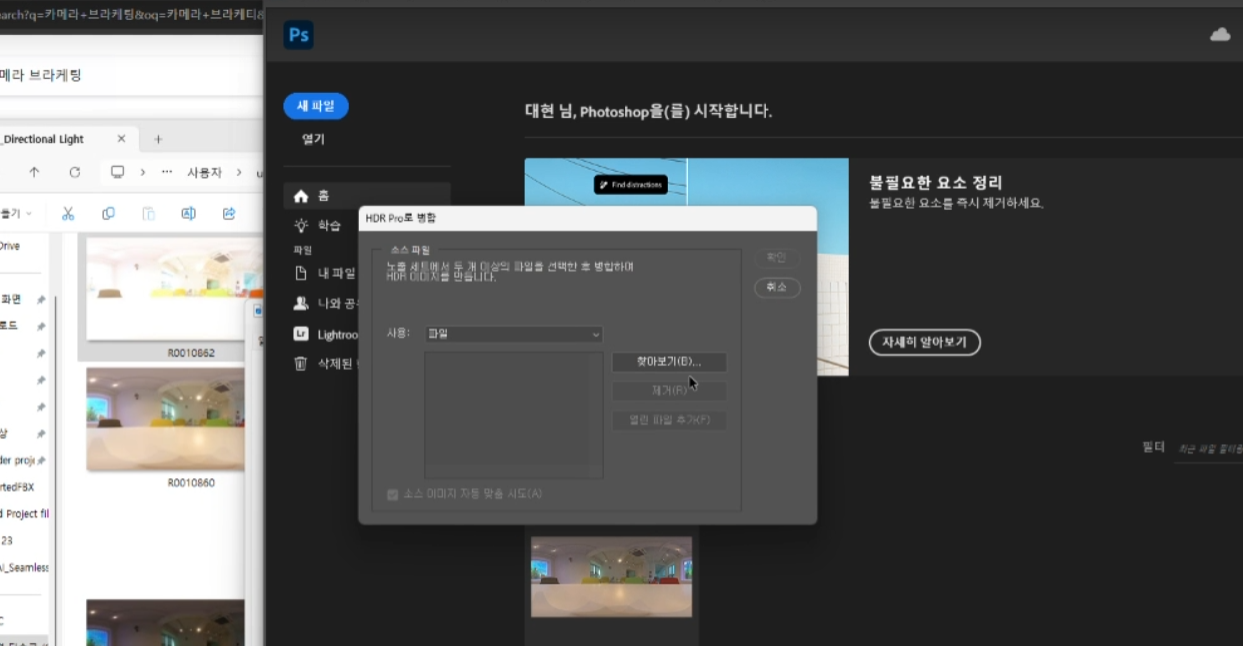Open 학습 with the lightbulb icon

(x=320, y=225)
